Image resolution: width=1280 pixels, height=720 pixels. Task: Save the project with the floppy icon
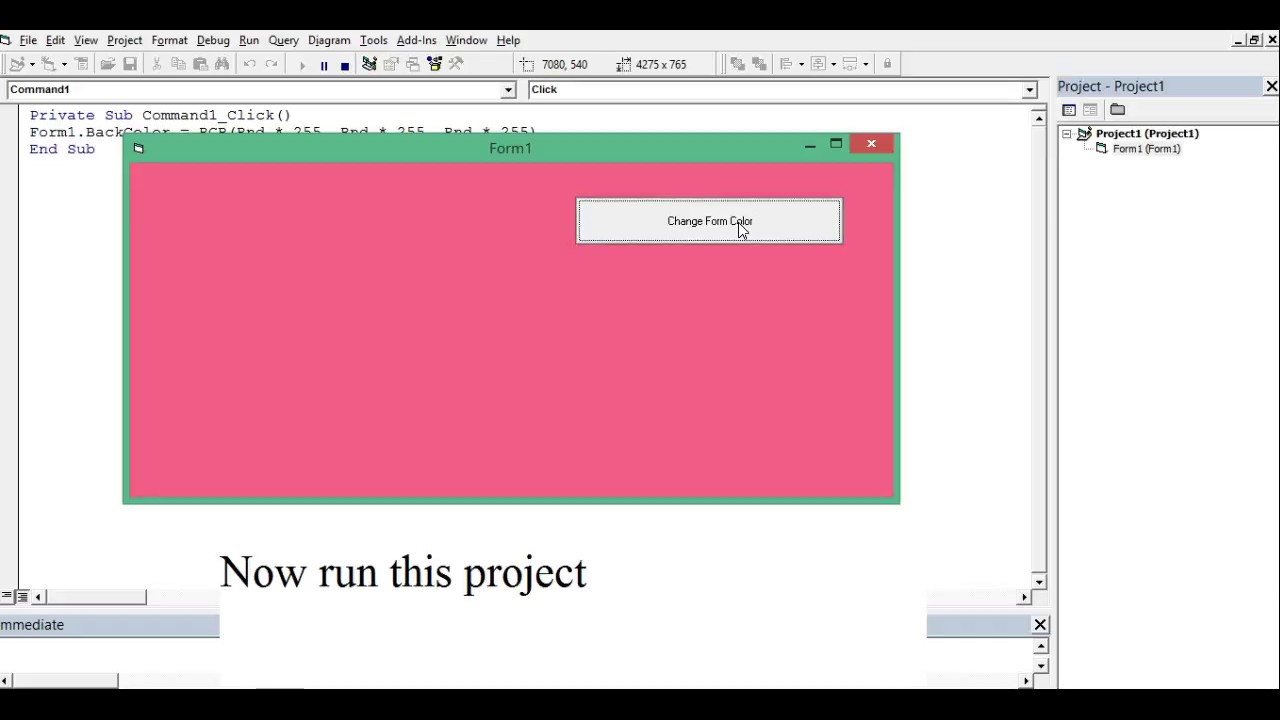click(x=130, y=64)
